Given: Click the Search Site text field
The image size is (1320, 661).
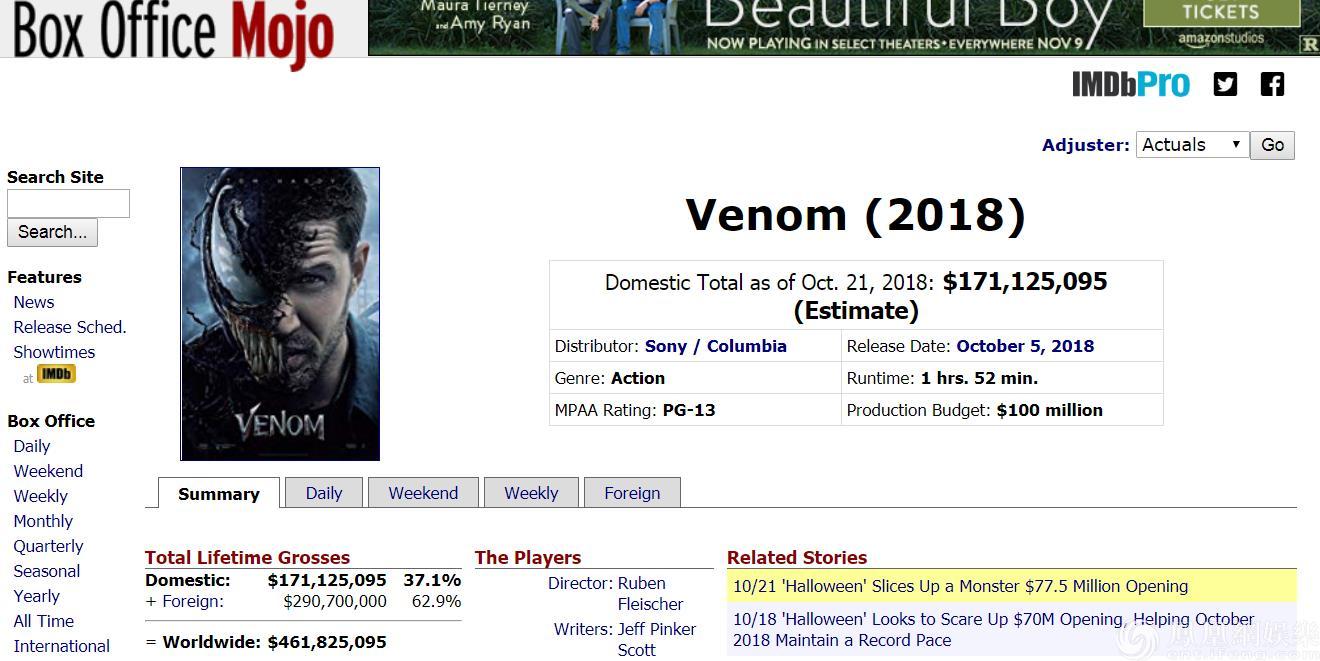Looking at the screenshot, I should [x=68, y=204].
